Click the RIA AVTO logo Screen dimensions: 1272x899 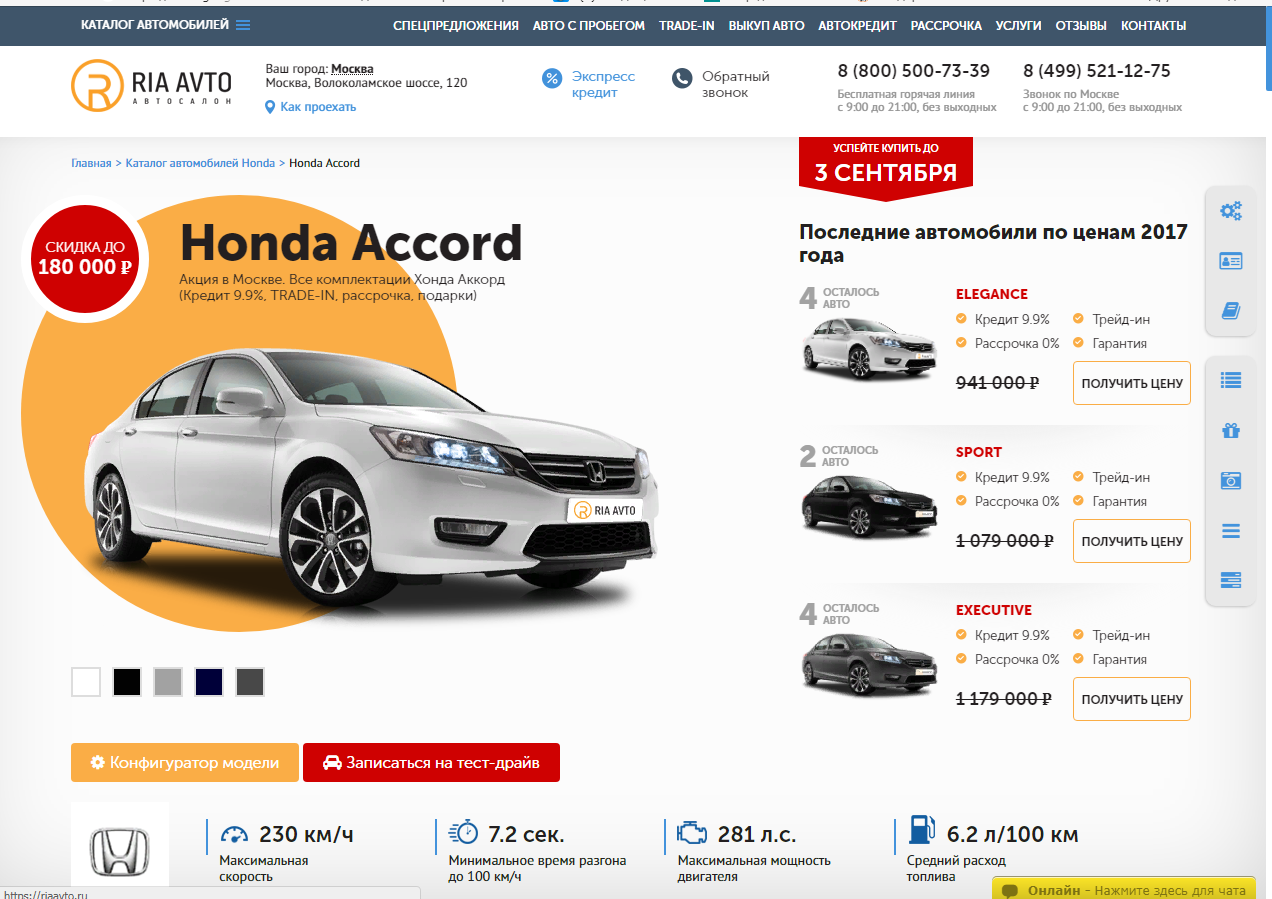(x=152, y=86)
